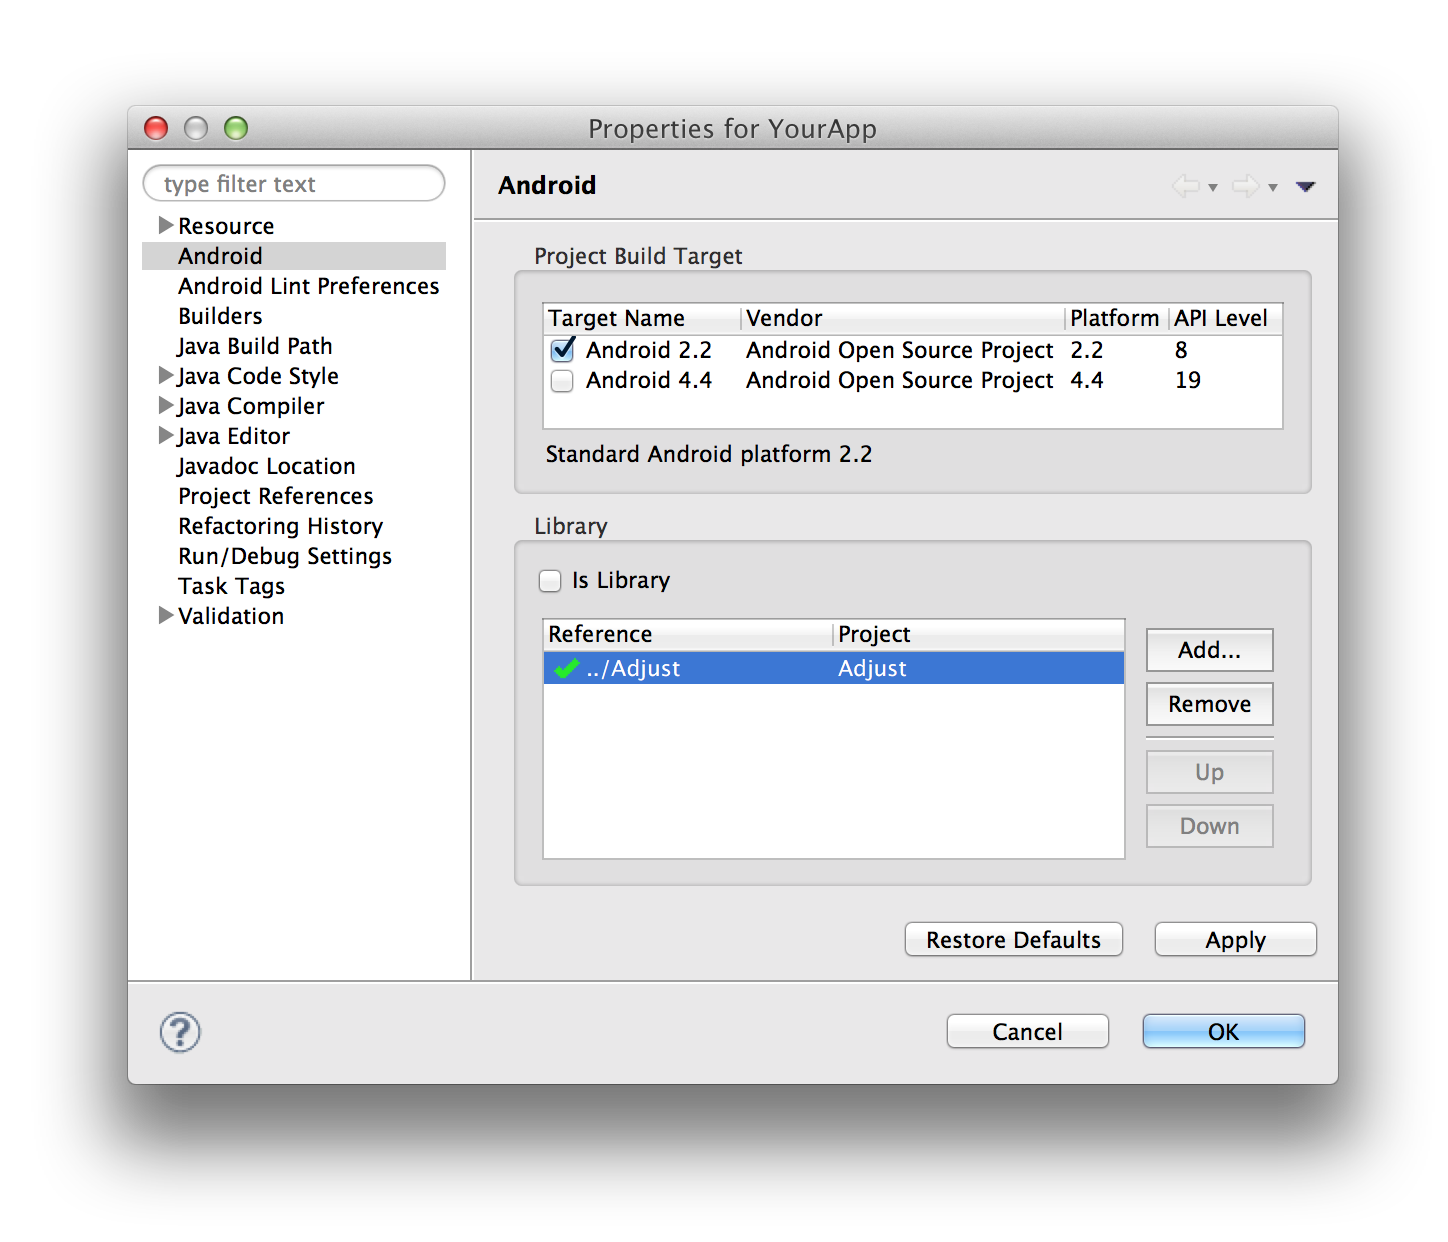
Task: Expand the Java Code Style node
Action: coord(166,375)
